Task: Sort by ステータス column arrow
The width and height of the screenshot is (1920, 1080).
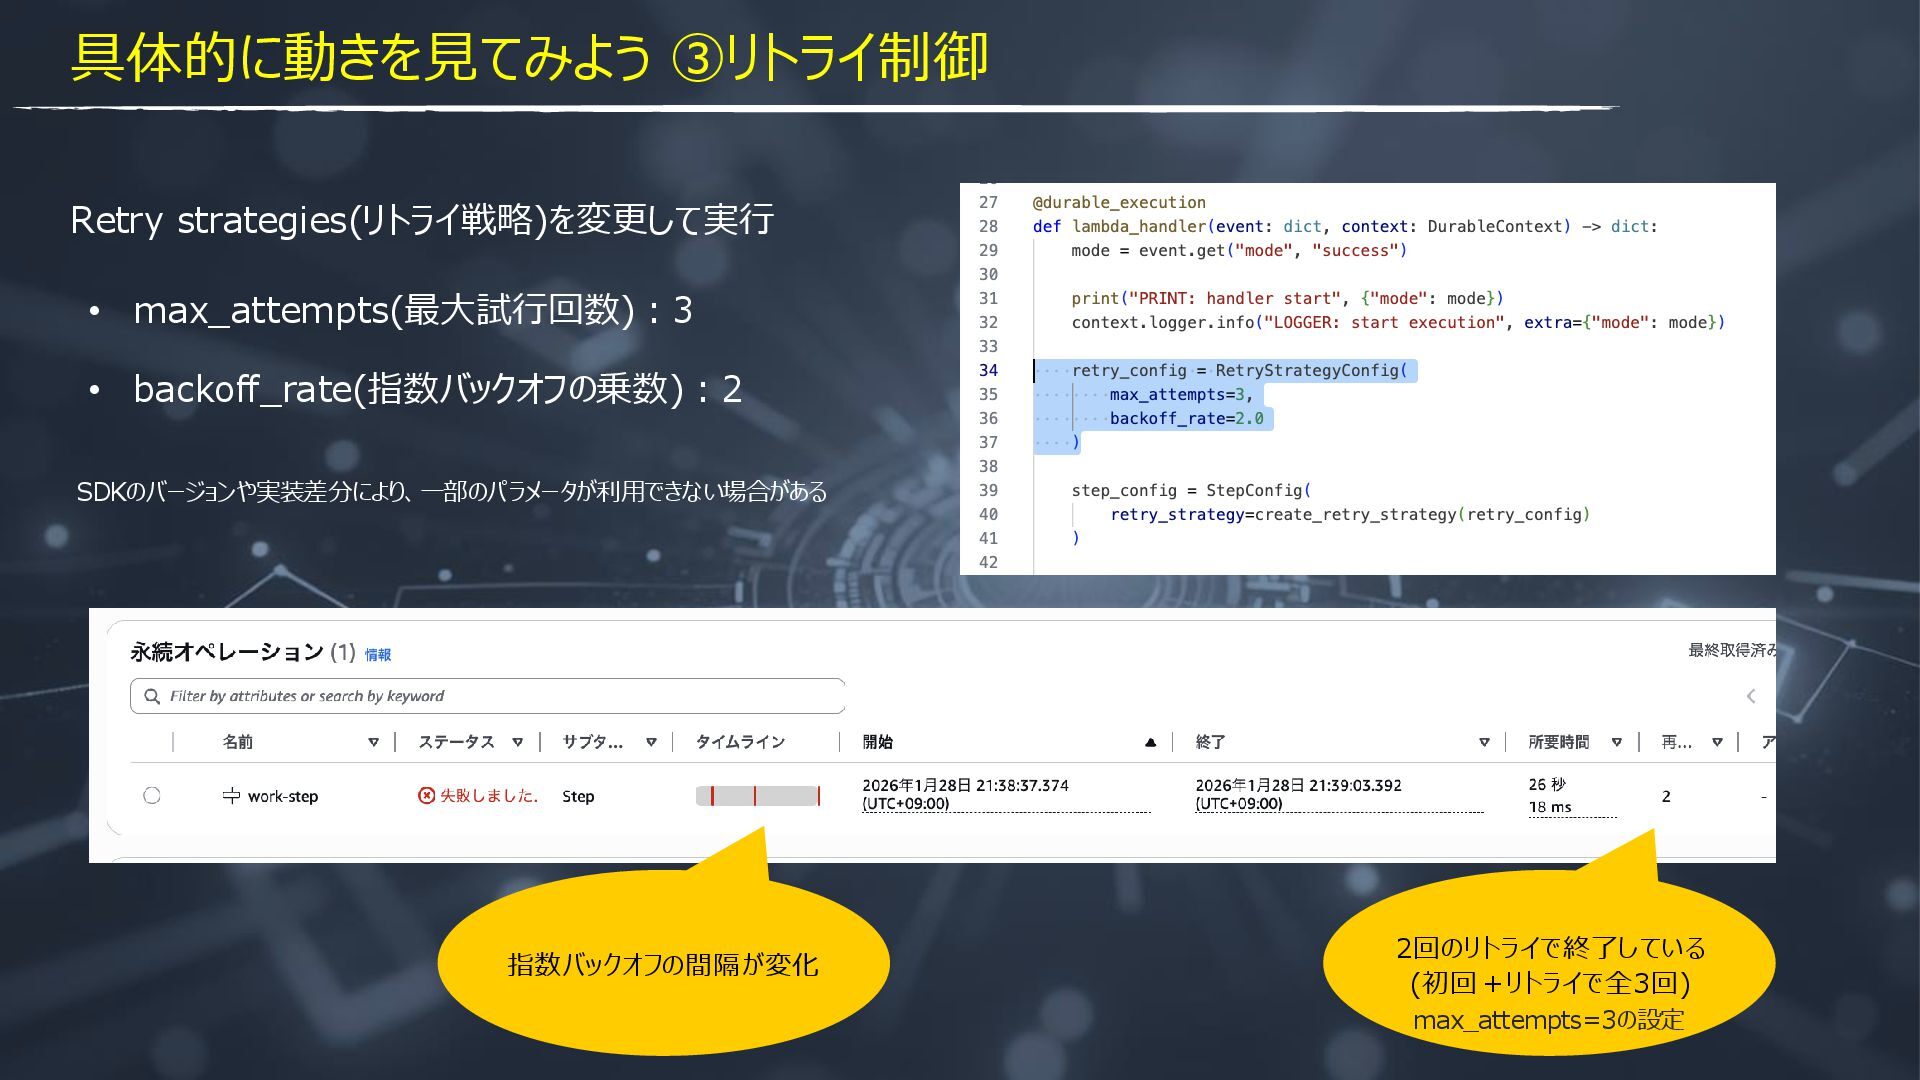Action: [x=517, y=742]
